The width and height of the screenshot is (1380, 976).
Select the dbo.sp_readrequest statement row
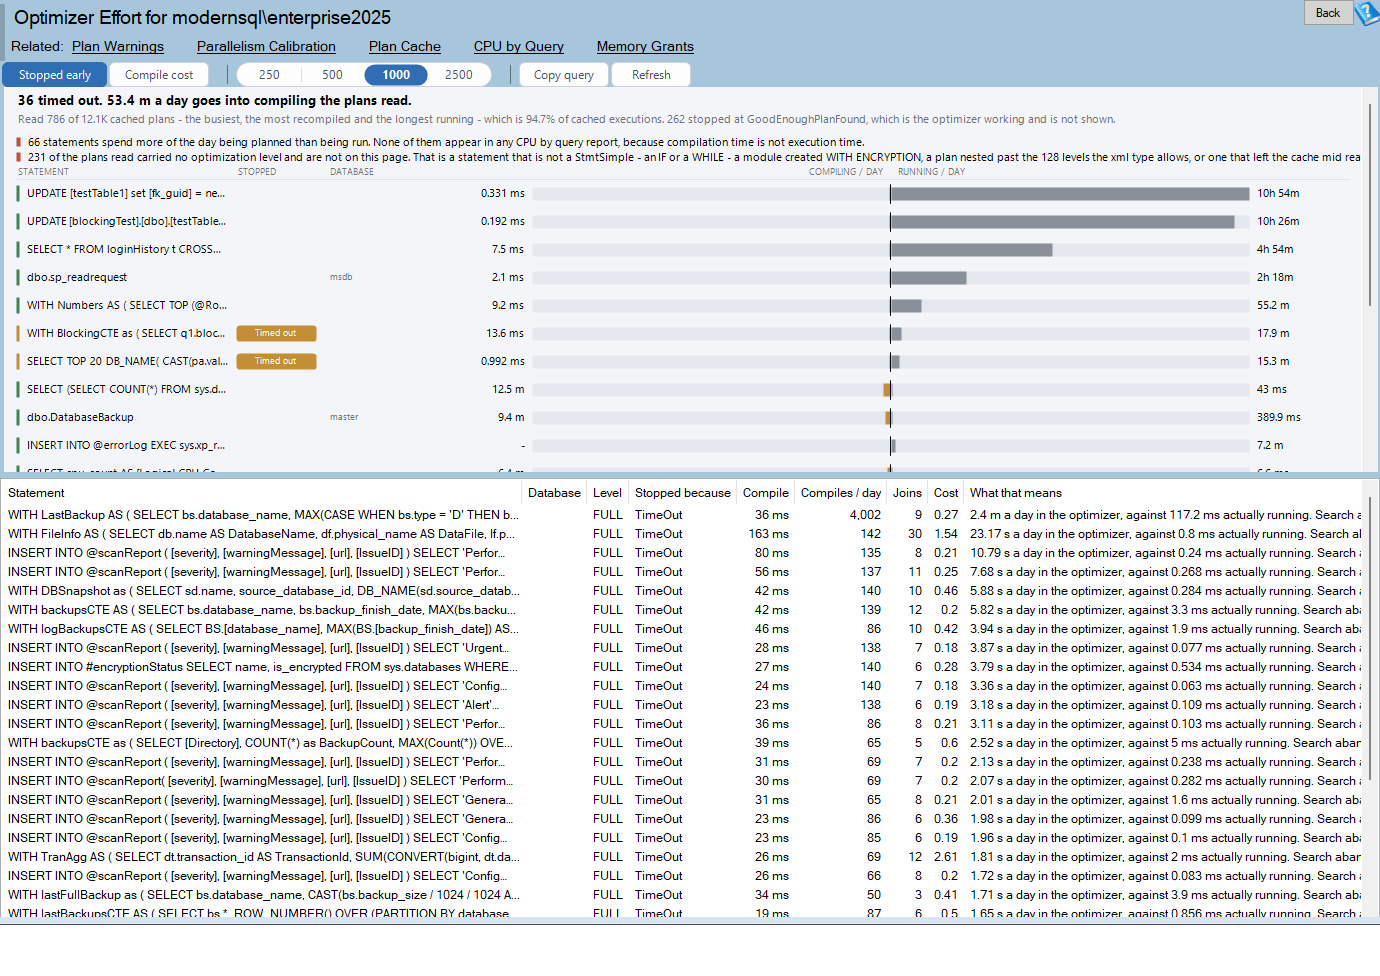click(x=683, y=277)
